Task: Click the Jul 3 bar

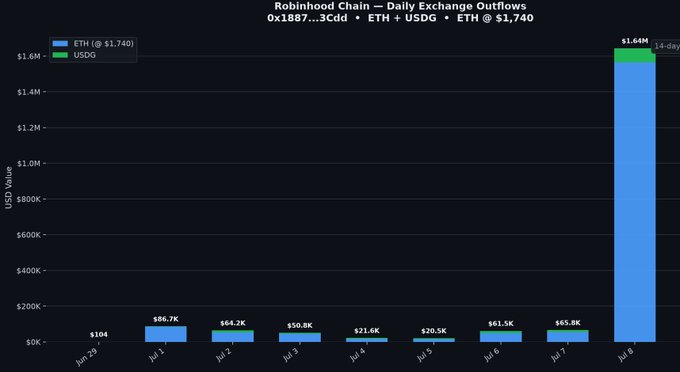Action: 300,337
